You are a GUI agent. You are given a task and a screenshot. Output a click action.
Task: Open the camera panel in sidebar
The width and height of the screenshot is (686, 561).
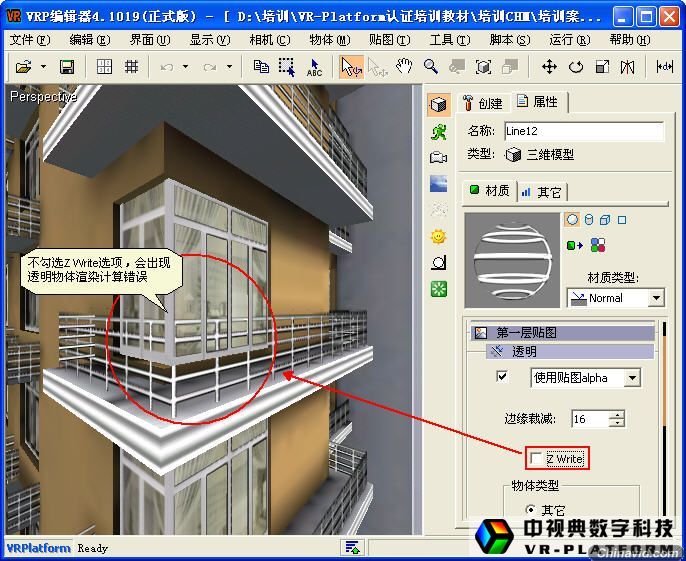click(x=438, y=157)
